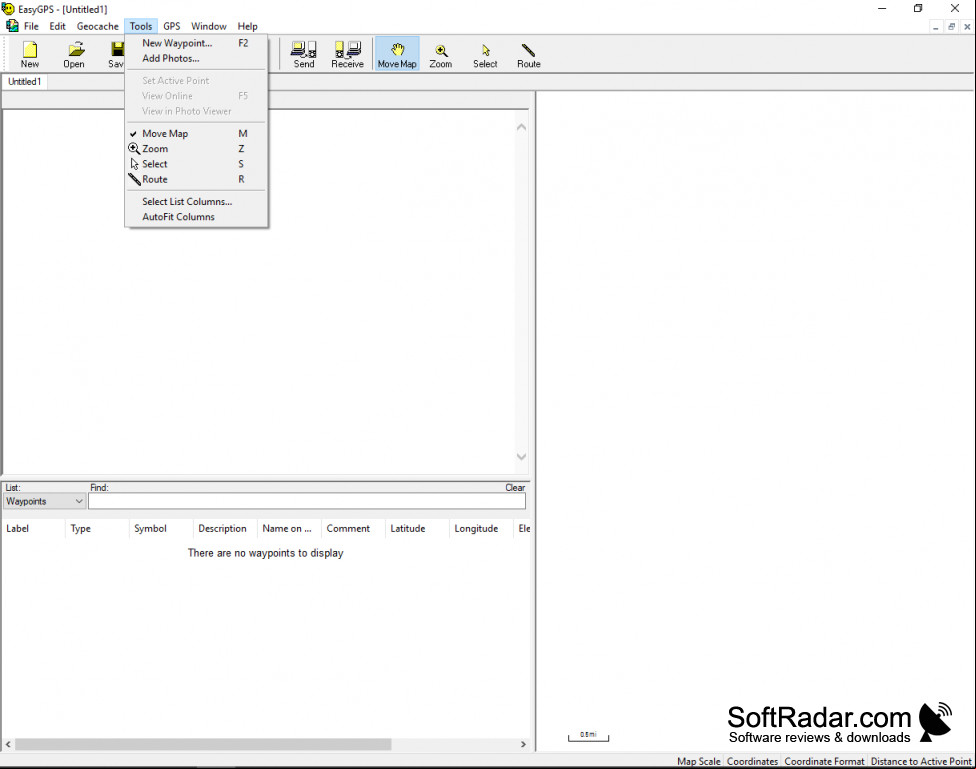Open the Window menu
The height and width of the screenshot is (769, 976).
209,26
